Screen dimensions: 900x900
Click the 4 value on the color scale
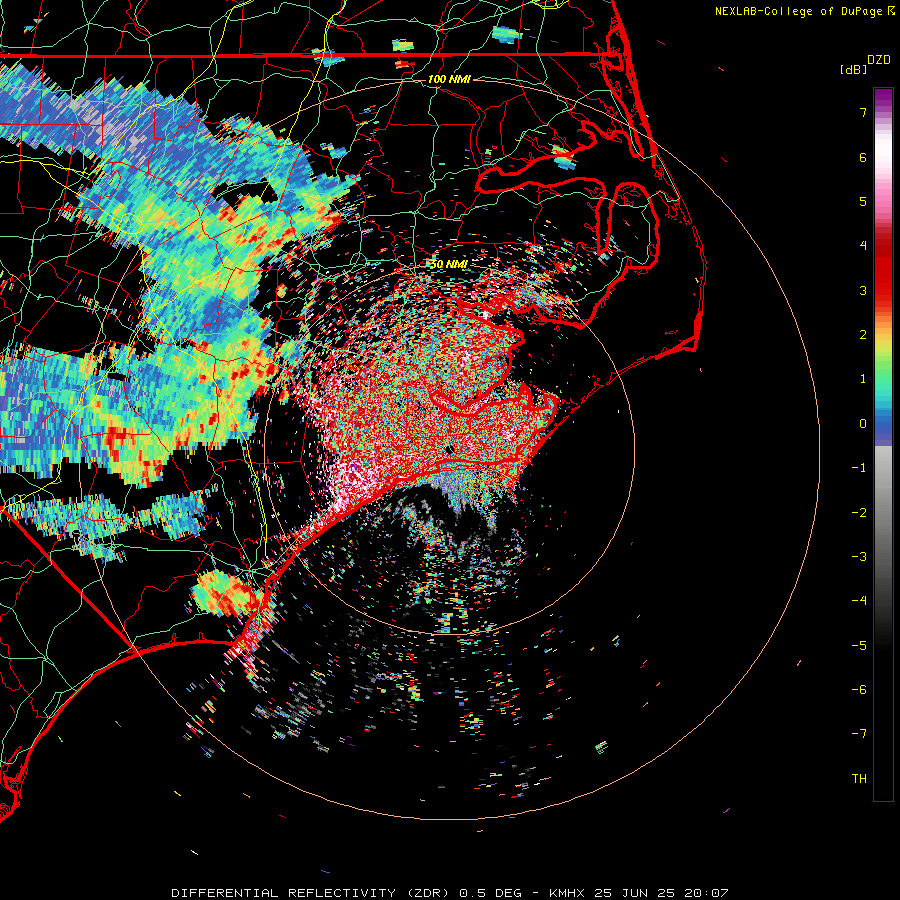[863, 246]
